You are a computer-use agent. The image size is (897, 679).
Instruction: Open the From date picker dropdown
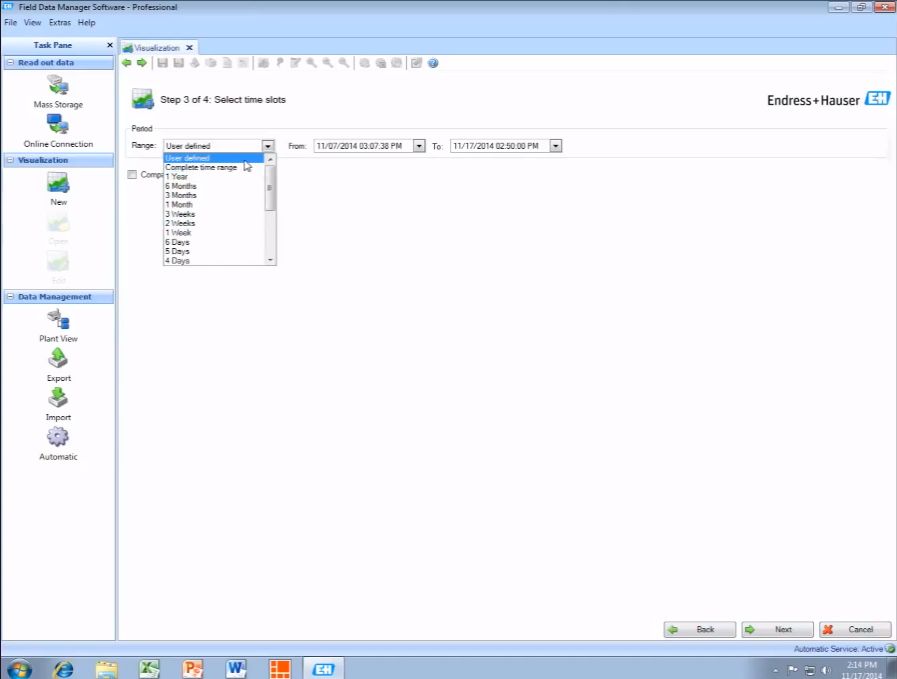[x=419, y=146]
